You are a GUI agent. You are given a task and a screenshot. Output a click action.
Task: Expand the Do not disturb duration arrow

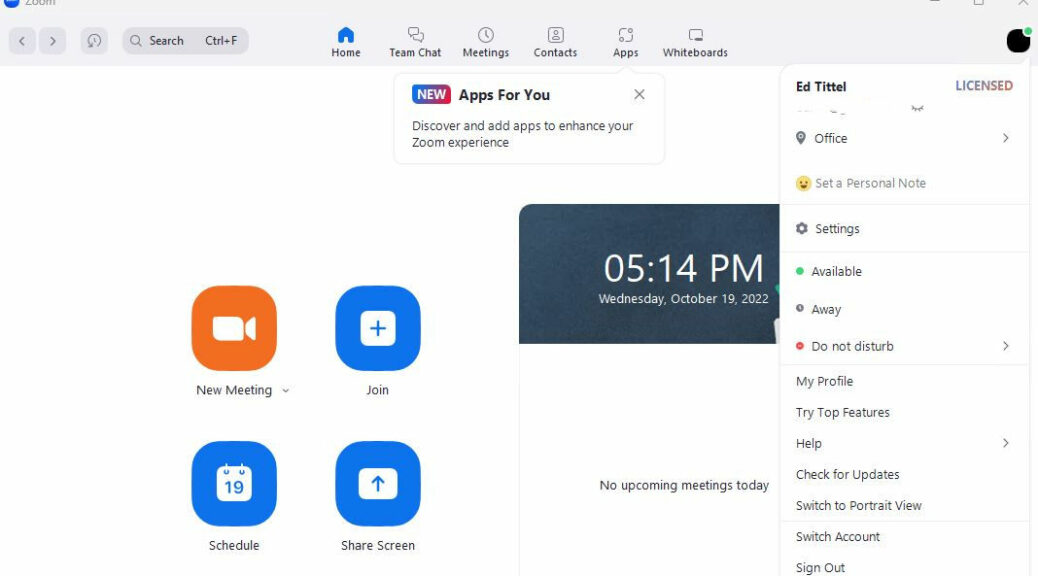pos(1006,346)
